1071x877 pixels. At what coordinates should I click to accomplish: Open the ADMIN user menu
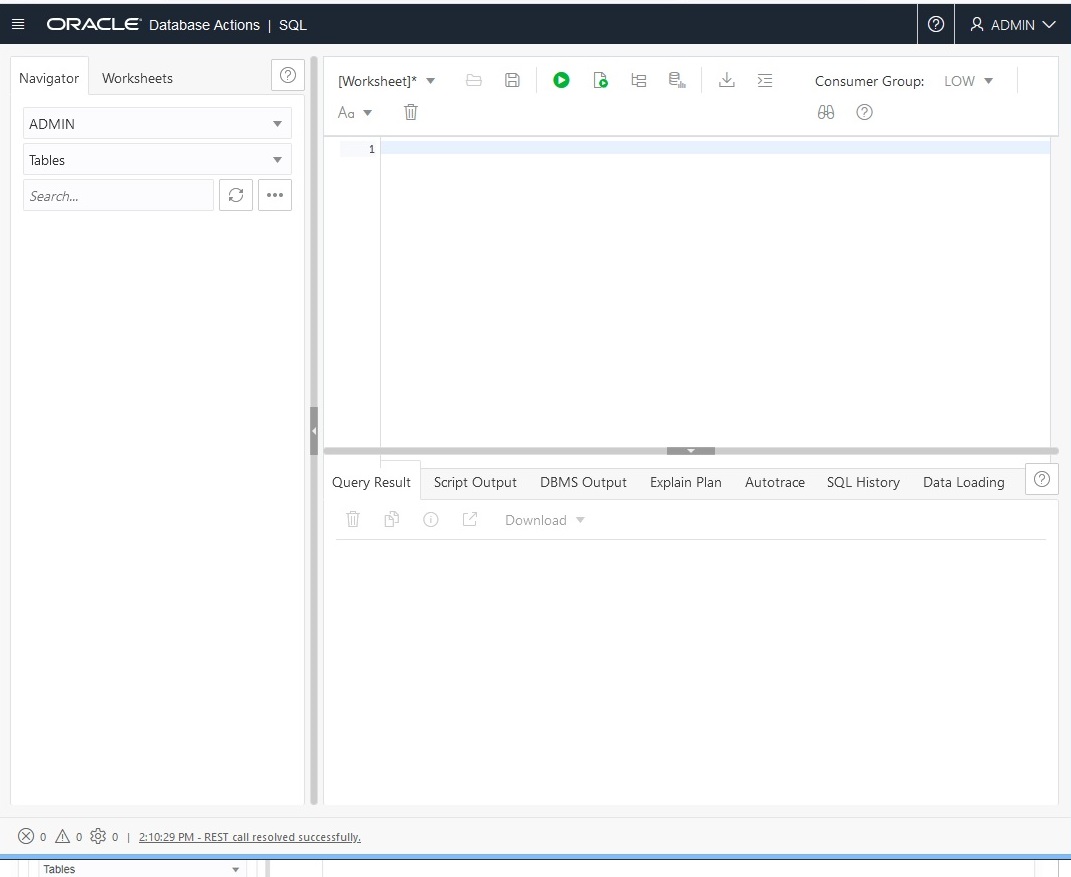click(1013, 24)
